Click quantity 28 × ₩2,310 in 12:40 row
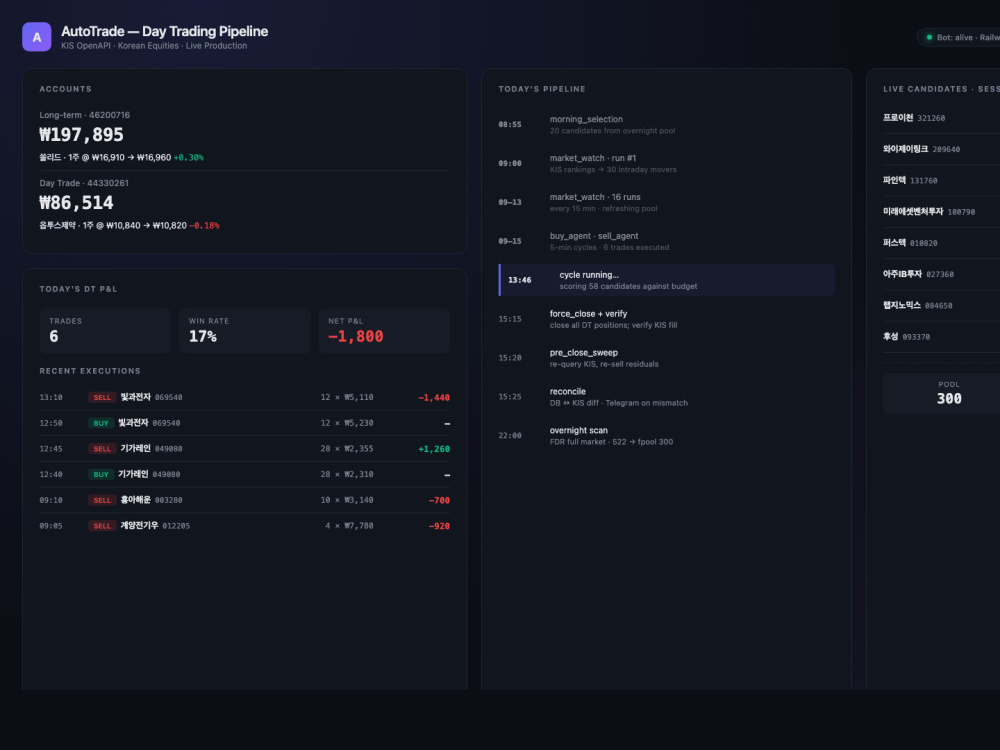 pyautogui.click(x=347, y=474)
